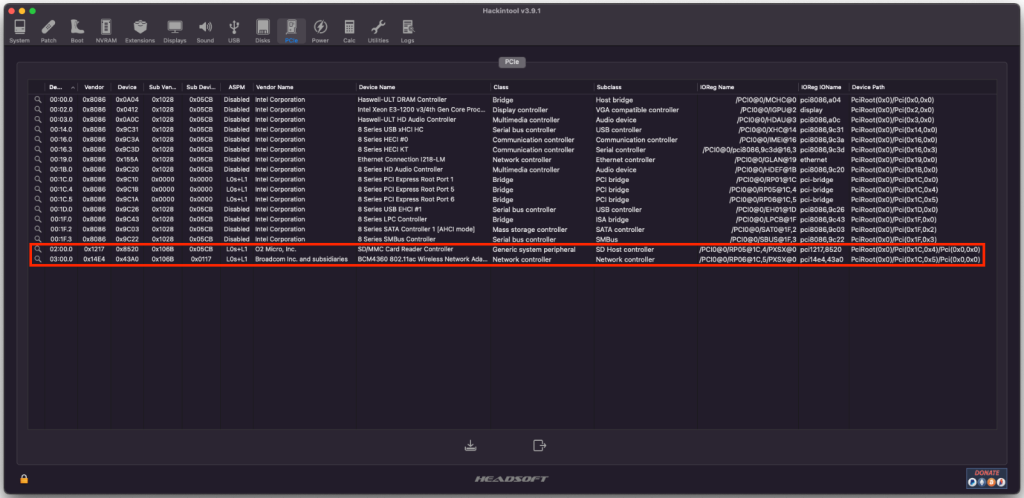Open the Displays section

point(175,30)
